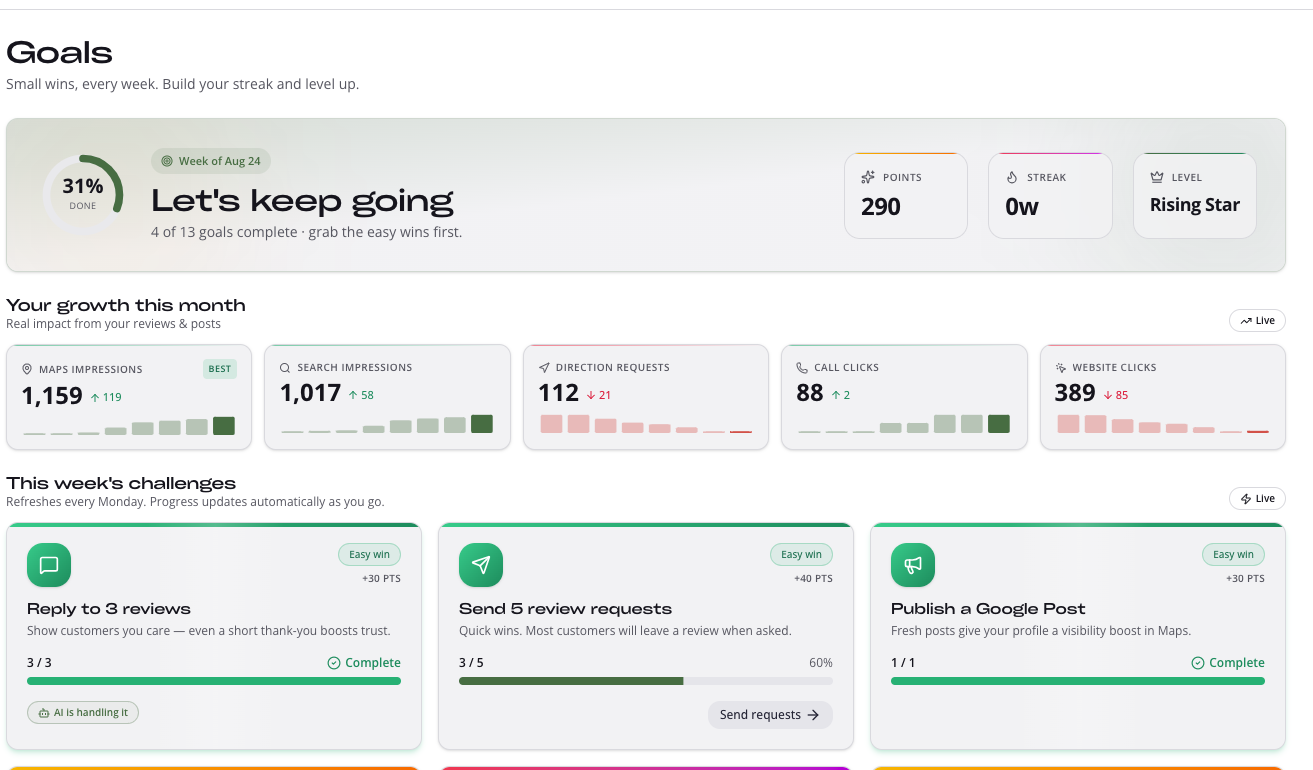Click the magnifier icon on Search Impressions
Image resolution: width=1313 pixels, height=770 pixels.
(x=285, y=367)
